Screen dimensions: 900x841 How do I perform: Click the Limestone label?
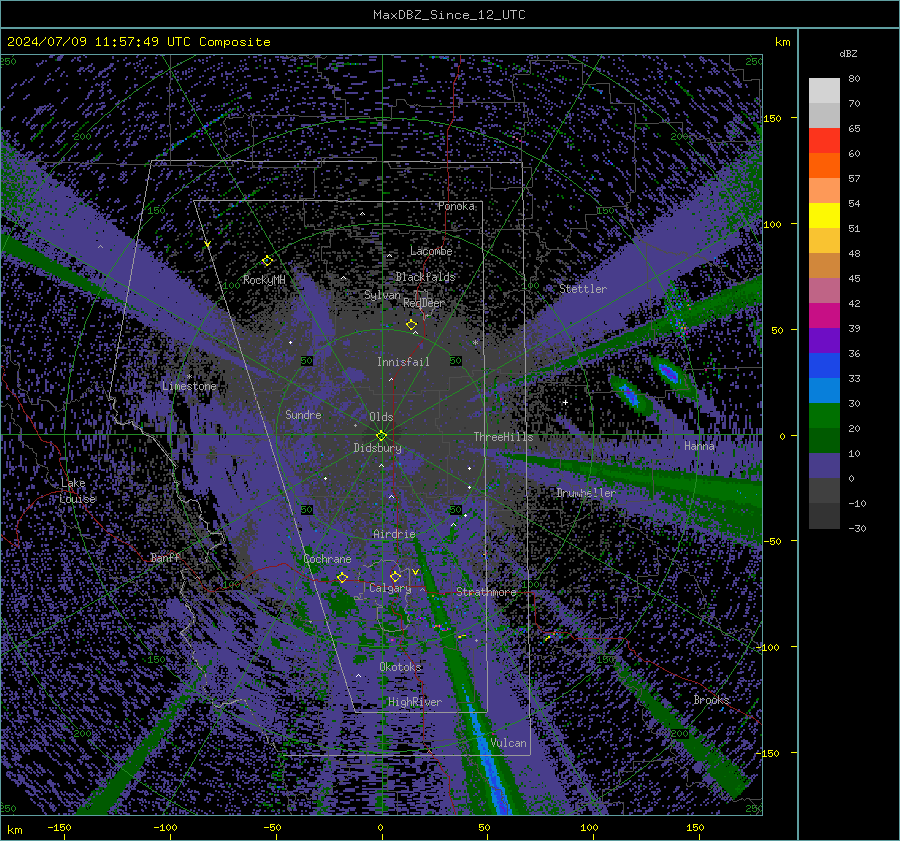click(x=189, y=386)
